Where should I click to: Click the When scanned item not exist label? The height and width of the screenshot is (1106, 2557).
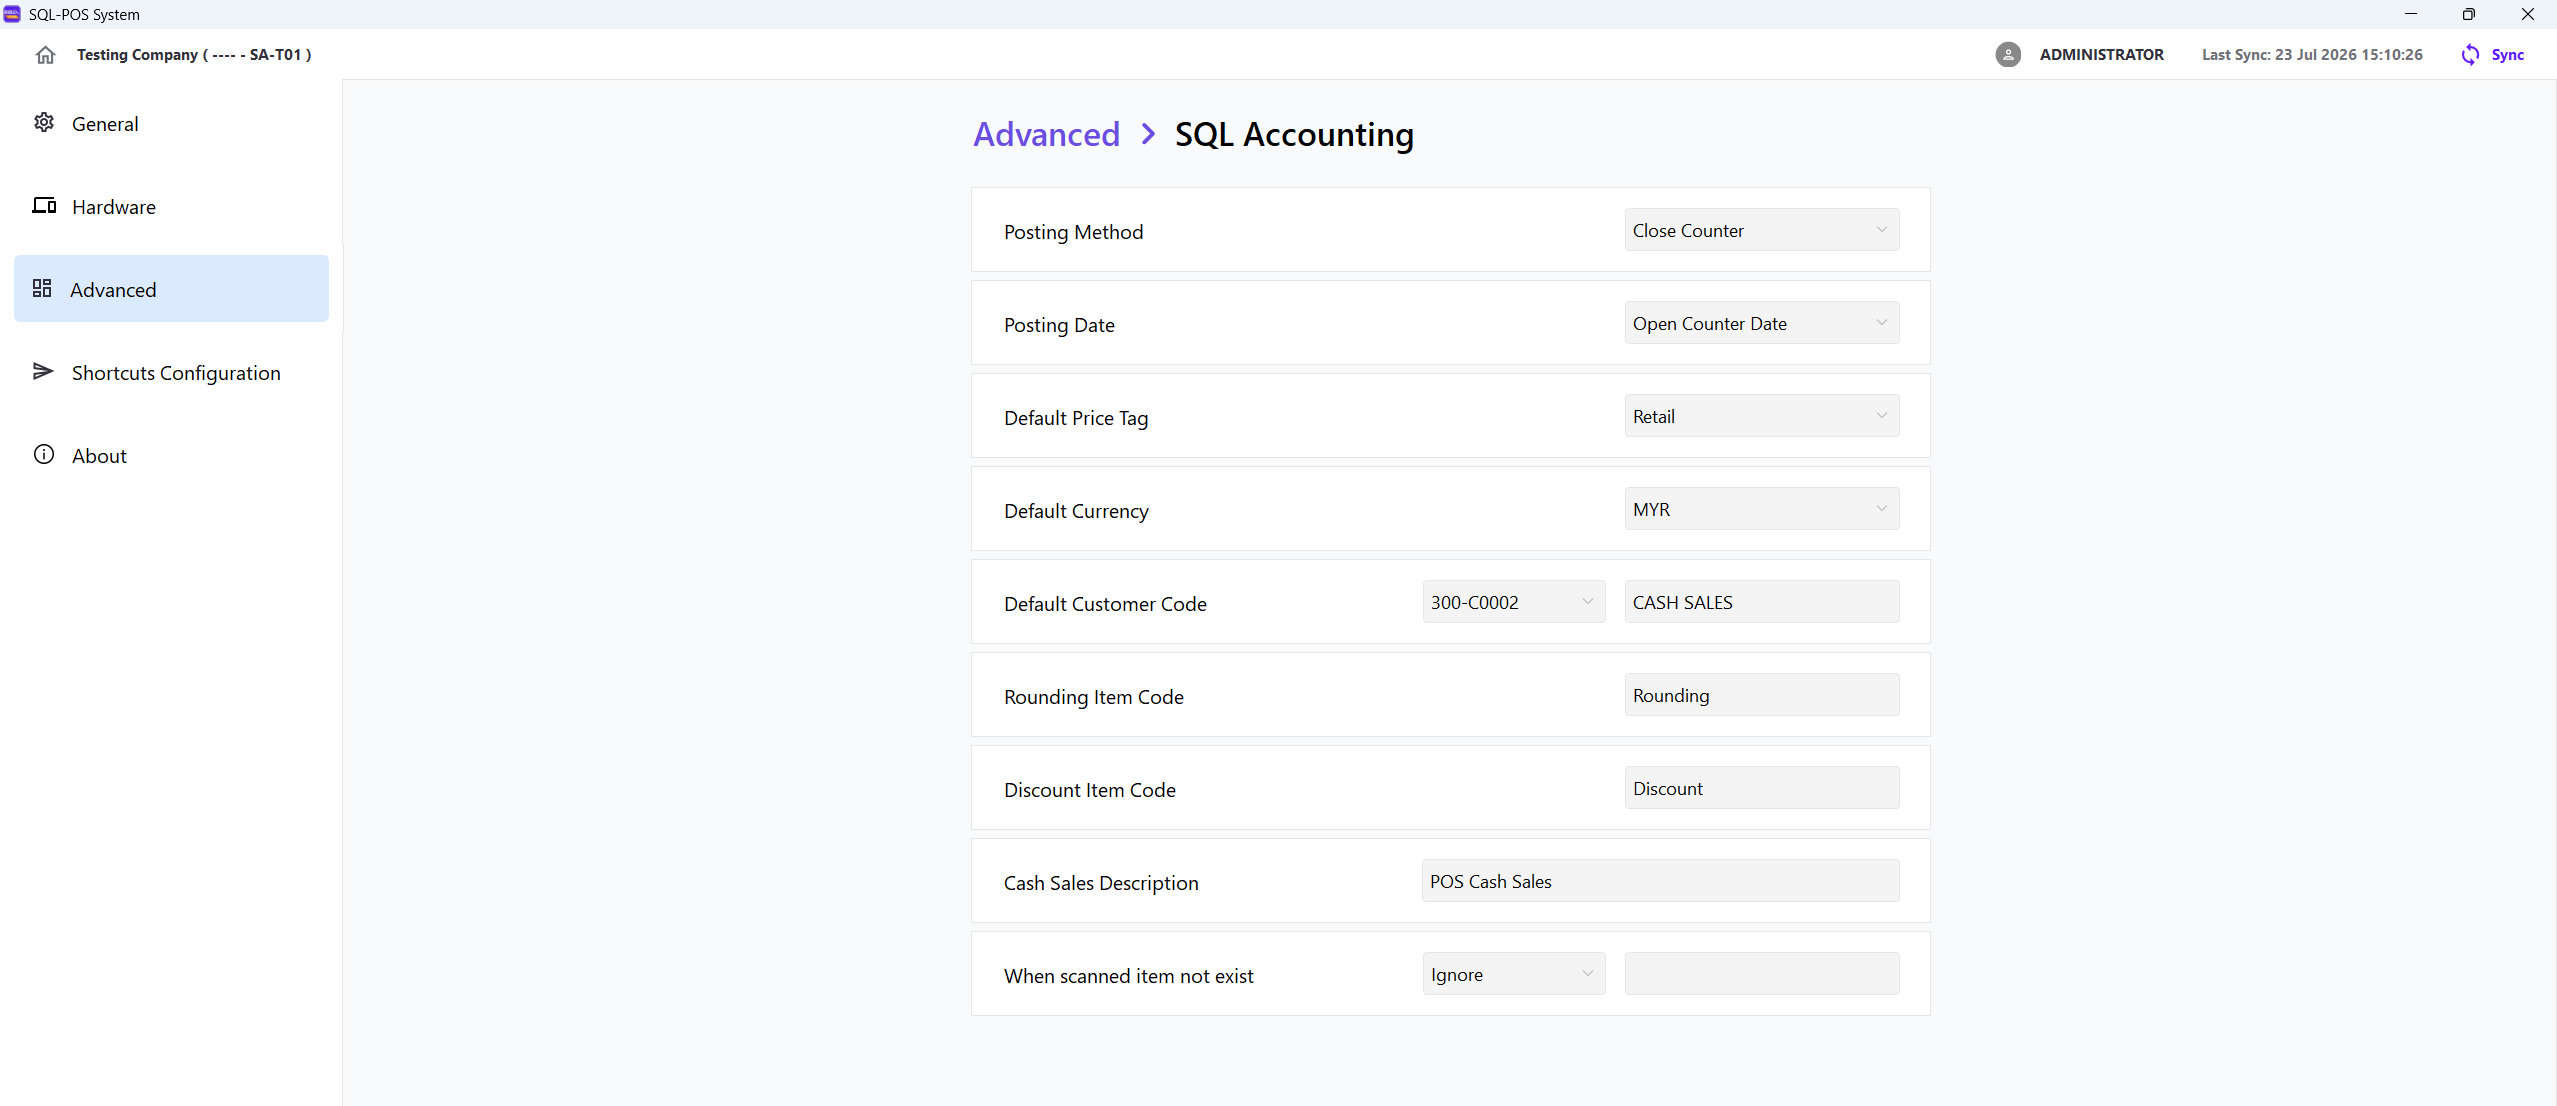(1128, 976)
